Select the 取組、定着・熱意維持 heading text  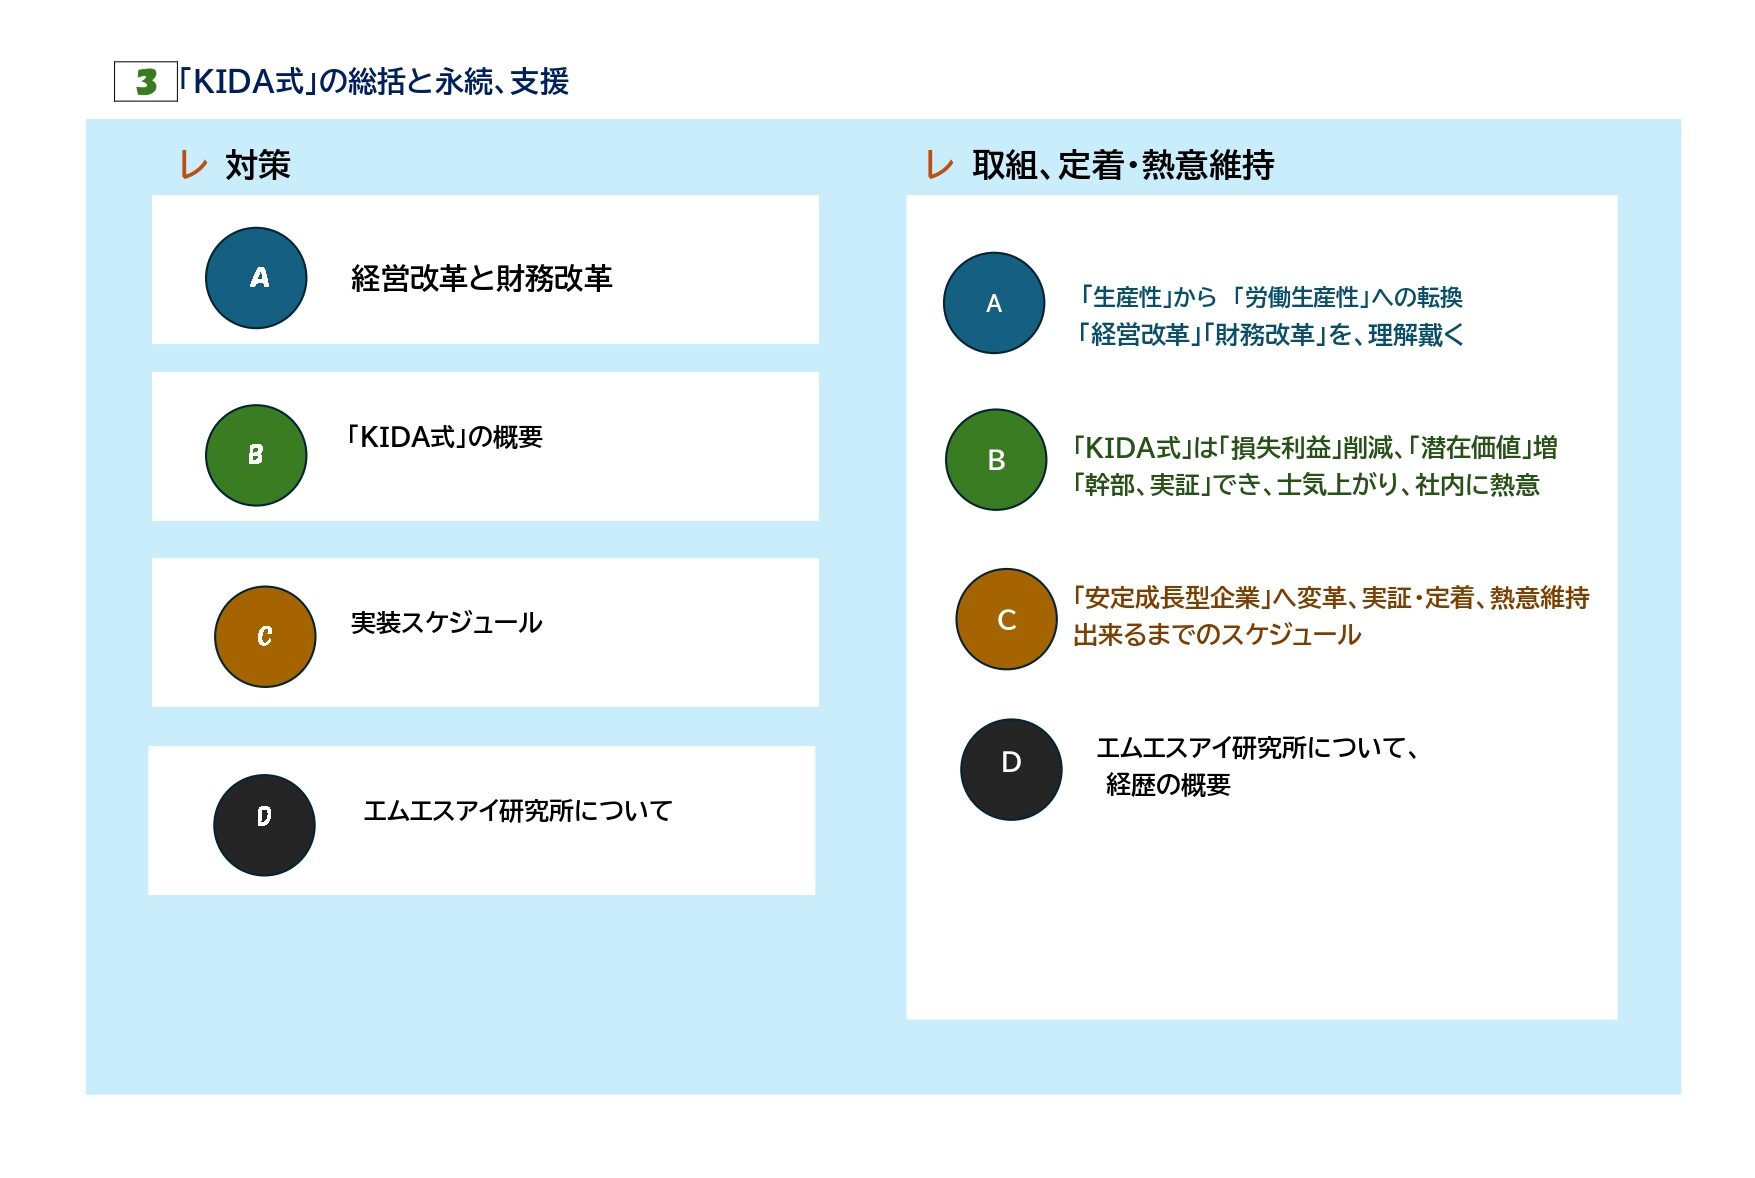click(1122, 165)
